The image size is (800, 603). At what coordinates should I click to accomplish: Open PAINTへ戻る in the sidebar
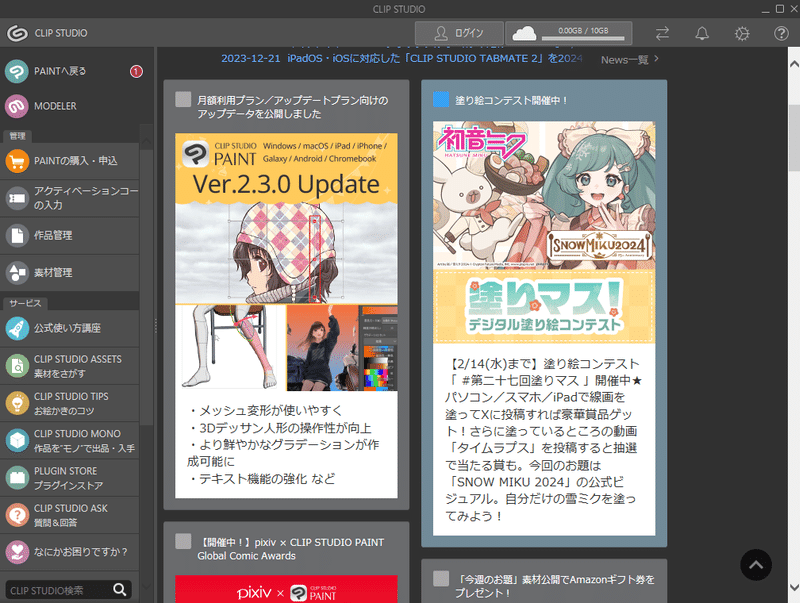70,71
